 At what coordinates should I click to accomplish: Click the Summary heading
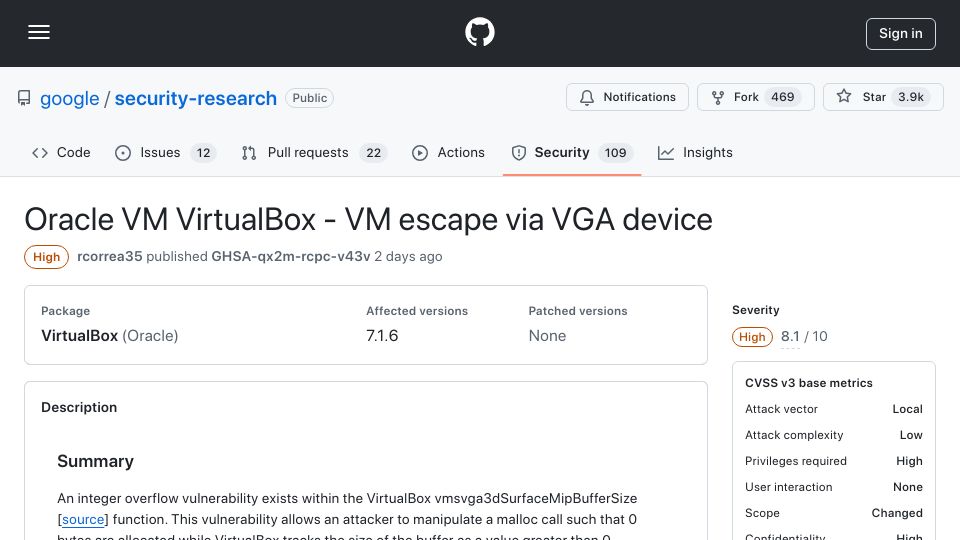coord(96,461)
